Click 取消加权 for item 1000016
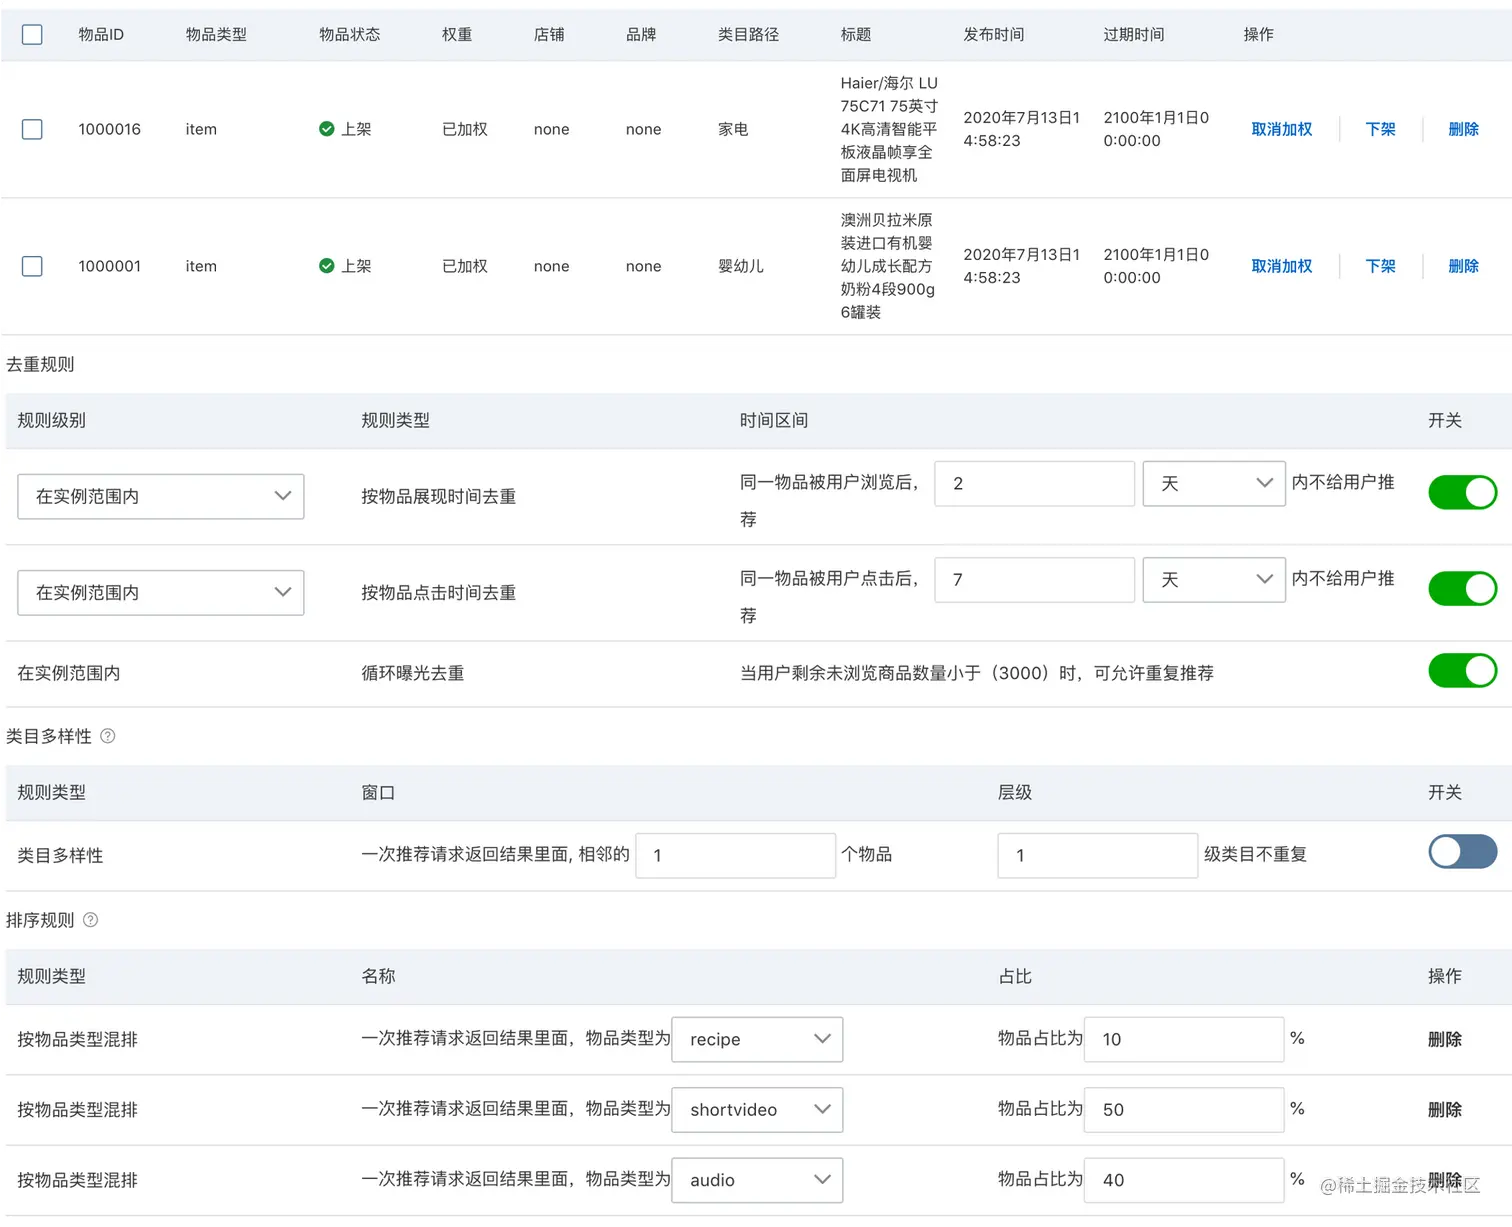The height and width of the screenshot is (1227, 1512). click(x=1281, y=129)
